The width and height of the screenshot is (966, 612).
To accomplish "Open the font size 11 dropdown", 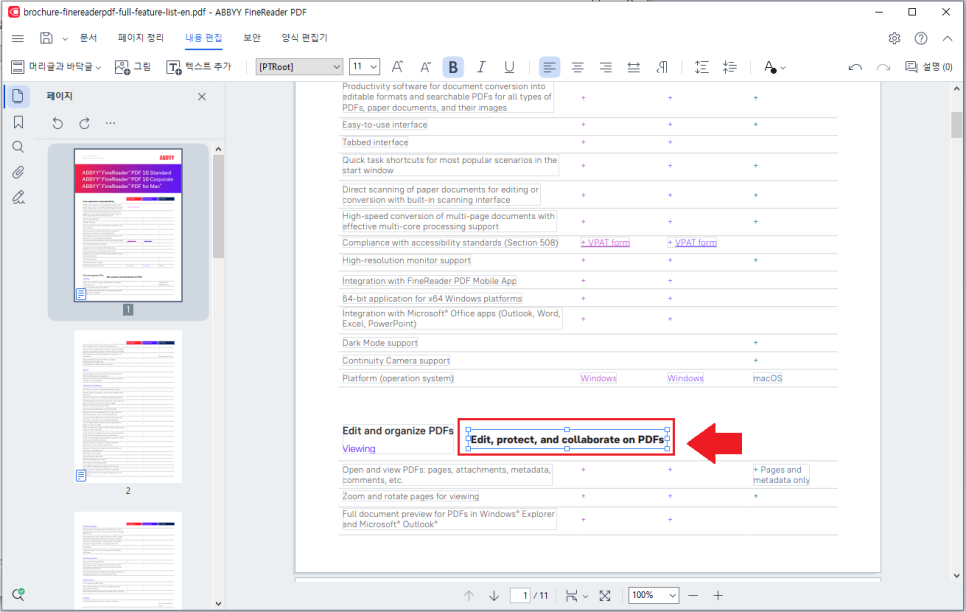I will coord(364,67).
